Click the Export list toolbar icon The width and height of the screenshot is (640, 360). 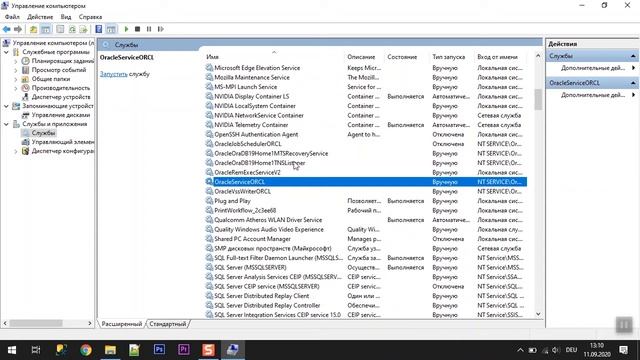coord(83,29)
